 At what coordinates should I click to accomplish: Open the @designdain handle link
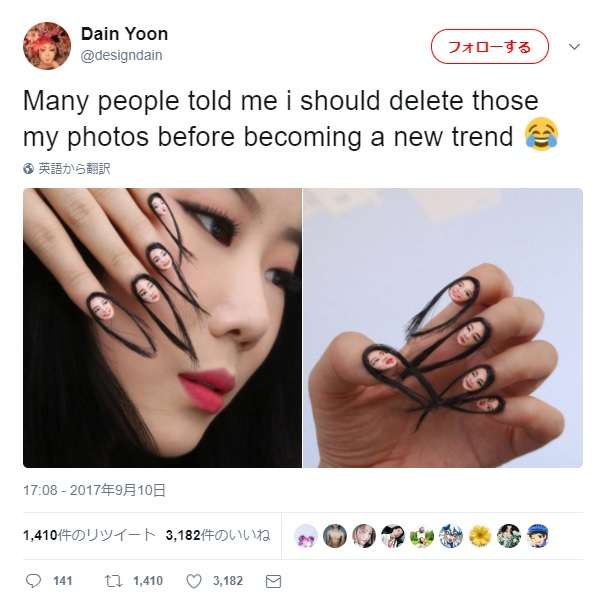[121, 55]
